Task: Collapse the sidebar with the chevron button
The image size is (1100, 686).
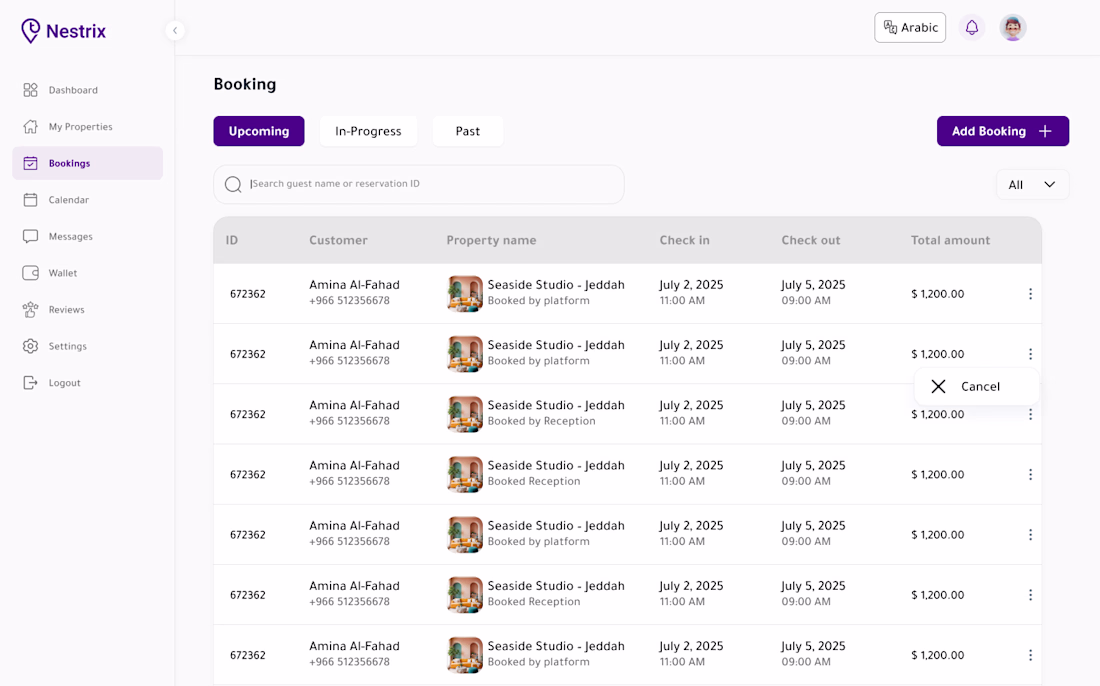Action: [175, 30]
